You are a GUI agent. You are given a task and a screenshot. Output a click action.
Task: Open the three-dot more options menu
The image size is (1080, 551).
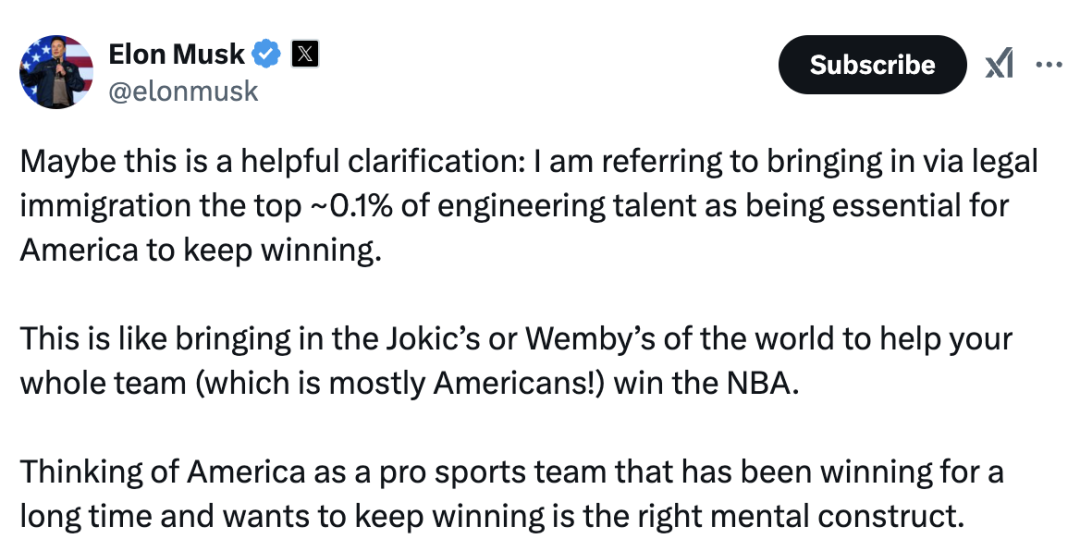pos(1048,65)
